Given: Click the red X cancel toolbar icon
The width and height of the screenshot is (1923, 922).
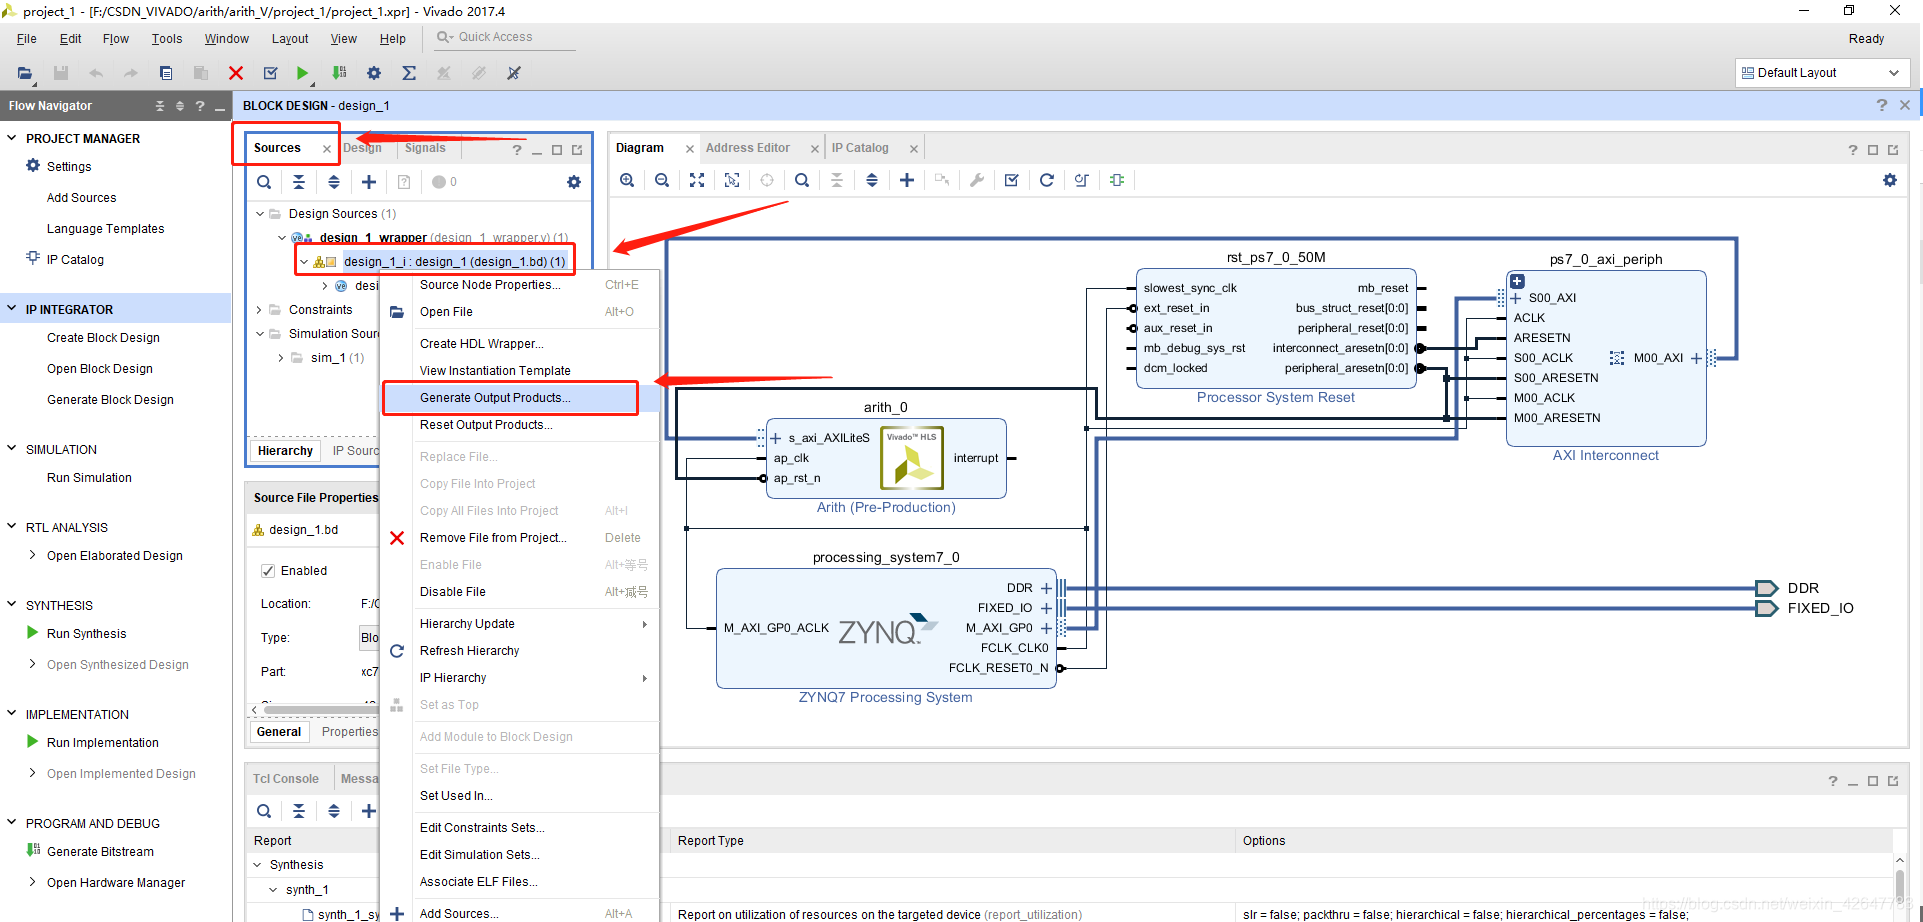Looking at the screenshot, I should 236,73.
